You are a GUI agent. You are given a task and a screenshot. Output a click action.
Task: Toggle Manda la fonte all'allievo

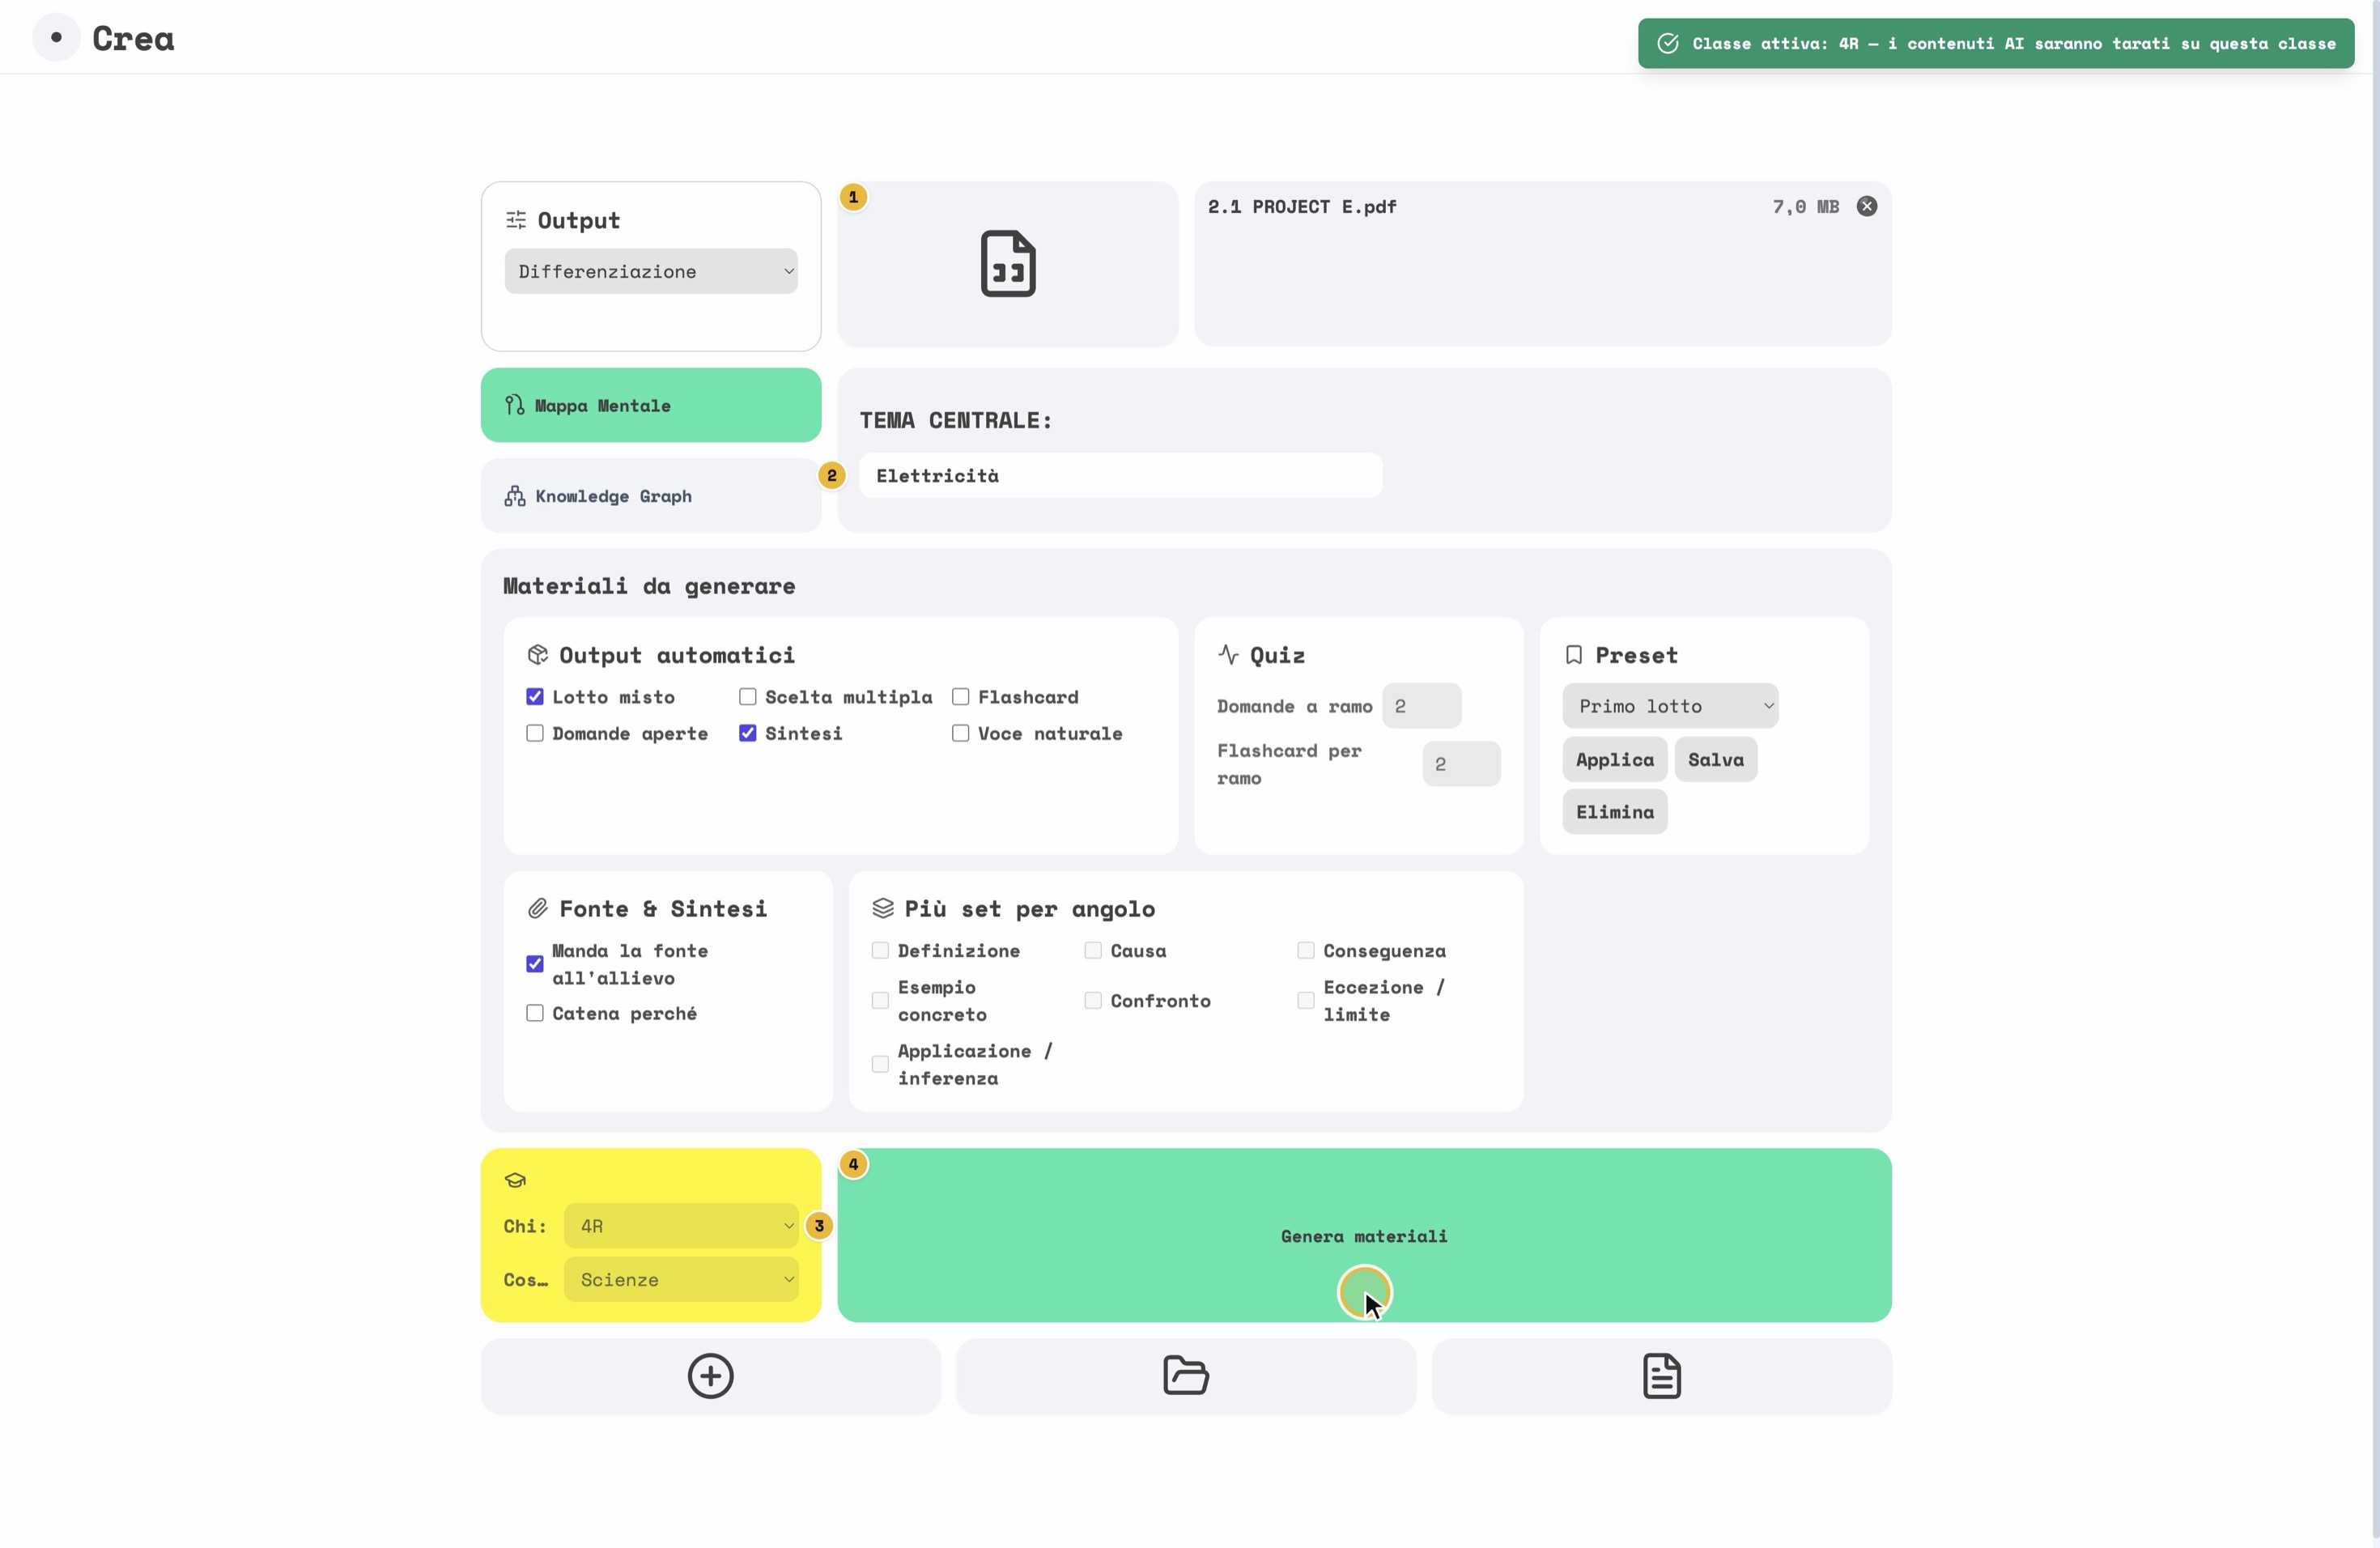[535, 964]
